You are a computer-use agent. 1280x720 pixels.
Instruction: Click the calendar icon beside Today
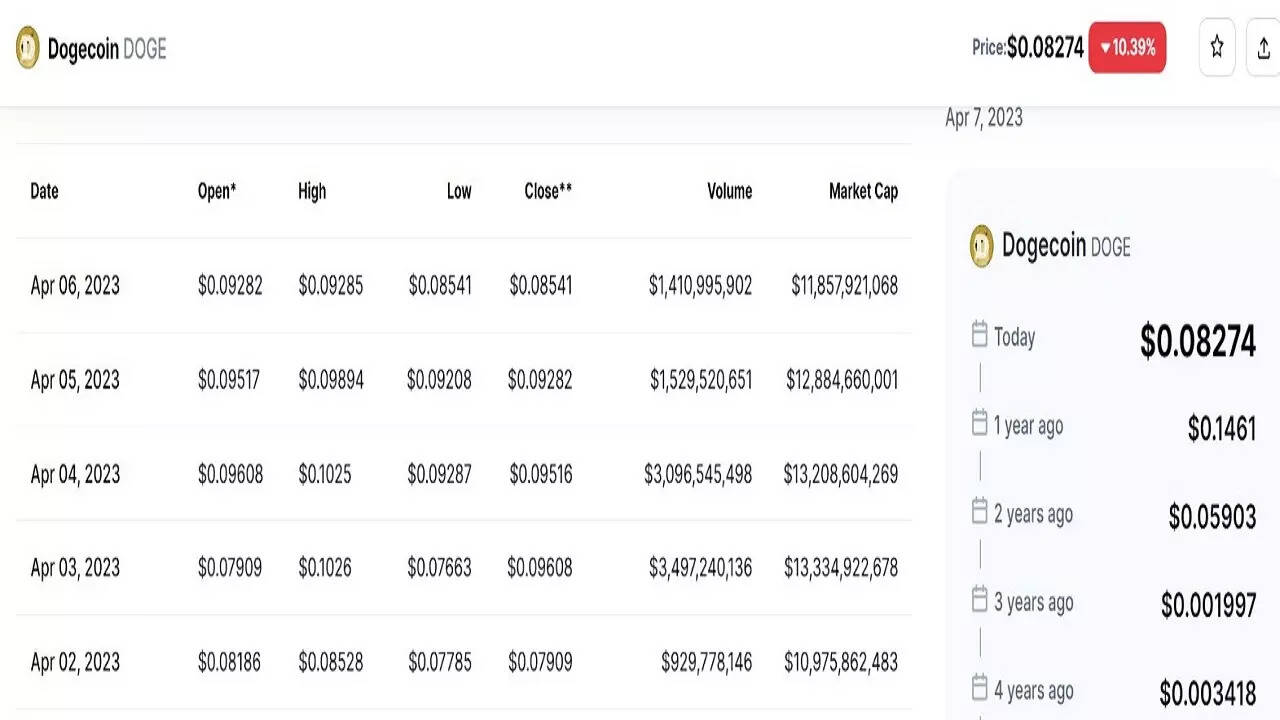[980, 335]
